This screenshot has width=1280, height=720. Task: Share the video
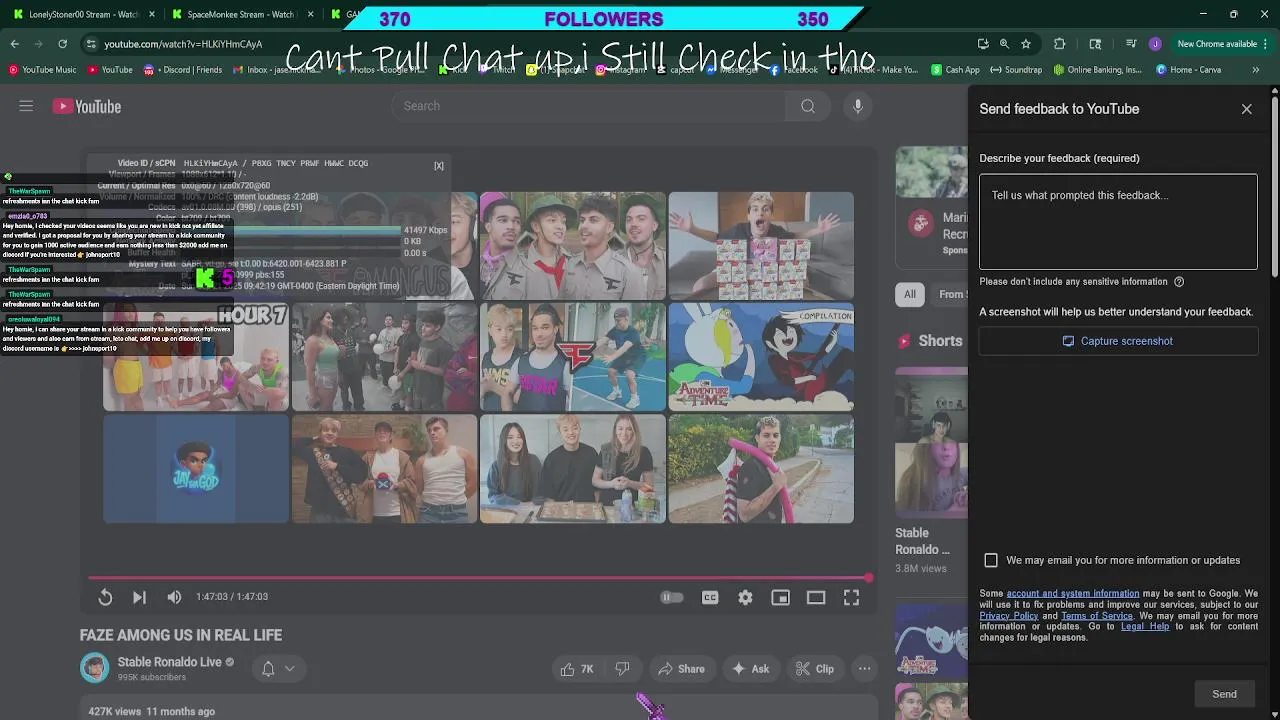pos(680,669)
